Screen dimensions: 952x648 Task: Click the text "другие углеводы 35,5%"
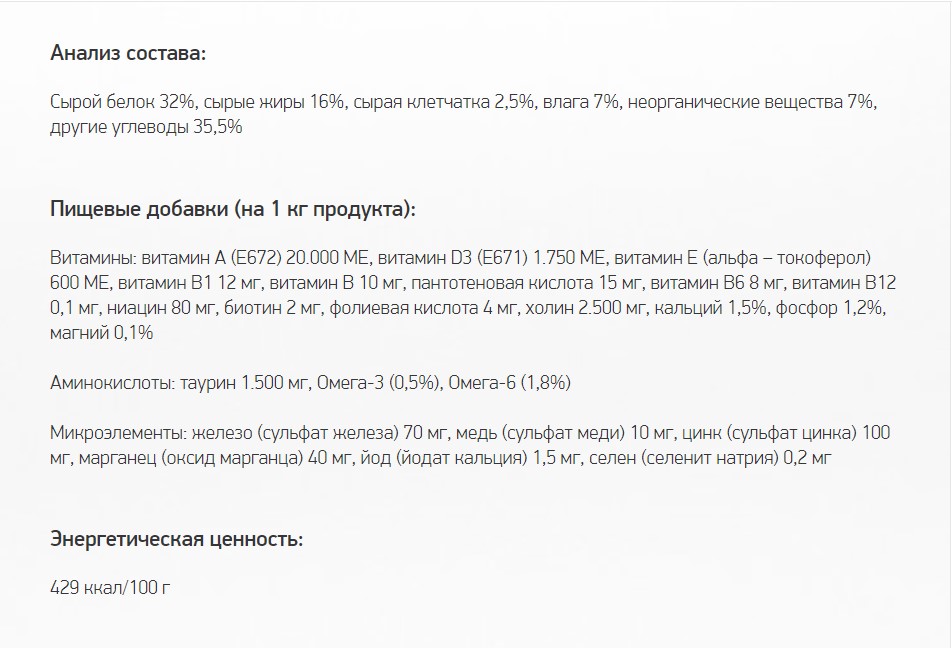[x=145, y=127]
